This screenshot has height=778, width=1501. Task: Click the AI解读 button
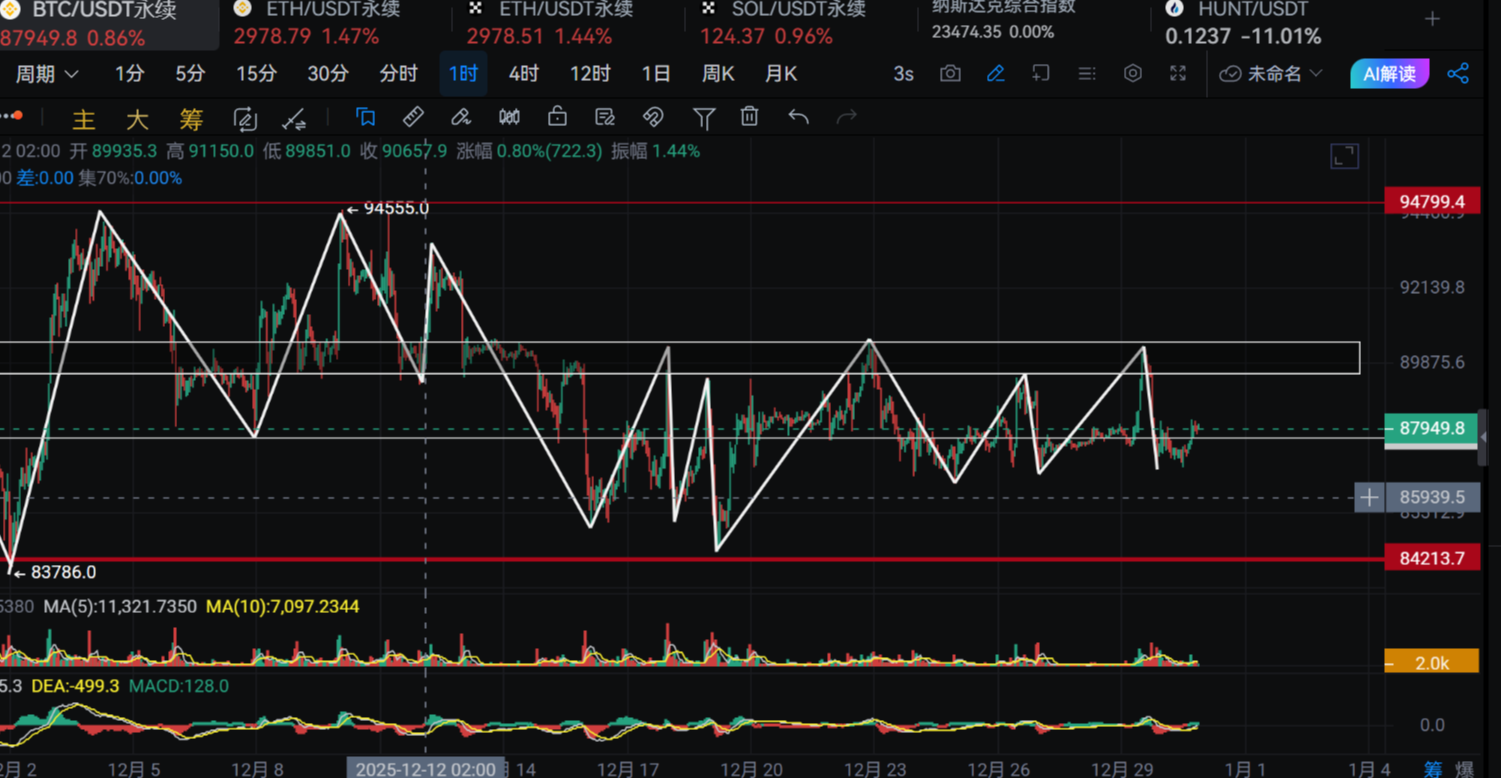[x=1389, y=73]
